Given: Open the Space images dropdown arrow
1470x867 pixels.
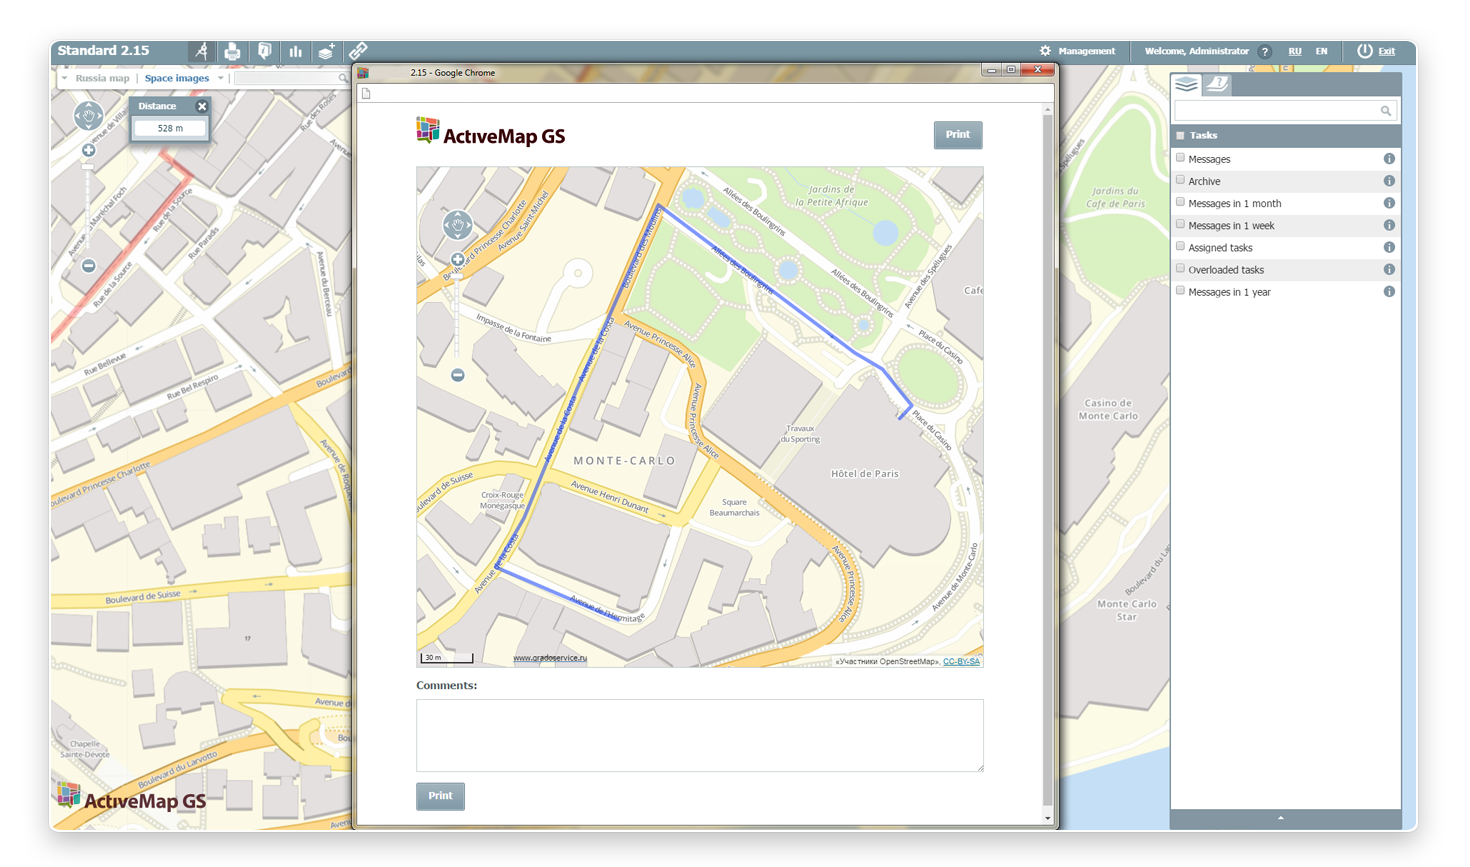Looking at the screenshot, I should pos(221,78).
